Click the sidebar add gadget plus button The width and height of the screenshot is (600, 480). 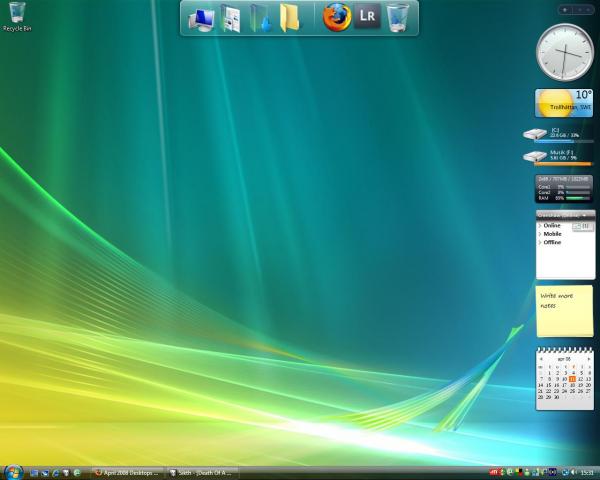pos(565,10)
